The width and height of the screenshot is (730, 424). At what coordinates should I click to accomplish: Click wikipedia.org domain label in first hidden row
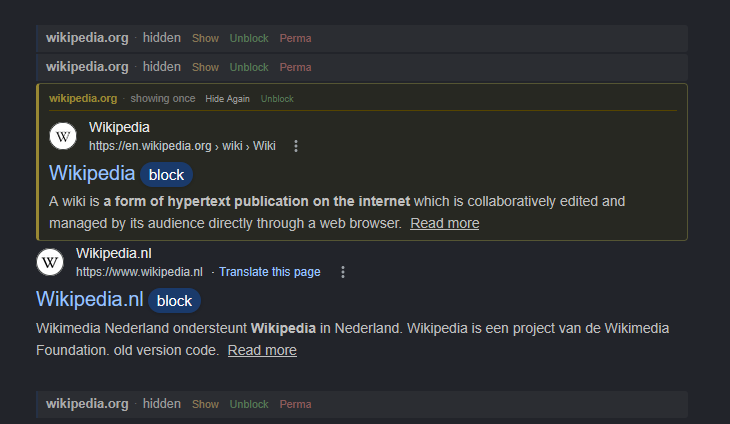pyautogui.click(x=87, y=38)
